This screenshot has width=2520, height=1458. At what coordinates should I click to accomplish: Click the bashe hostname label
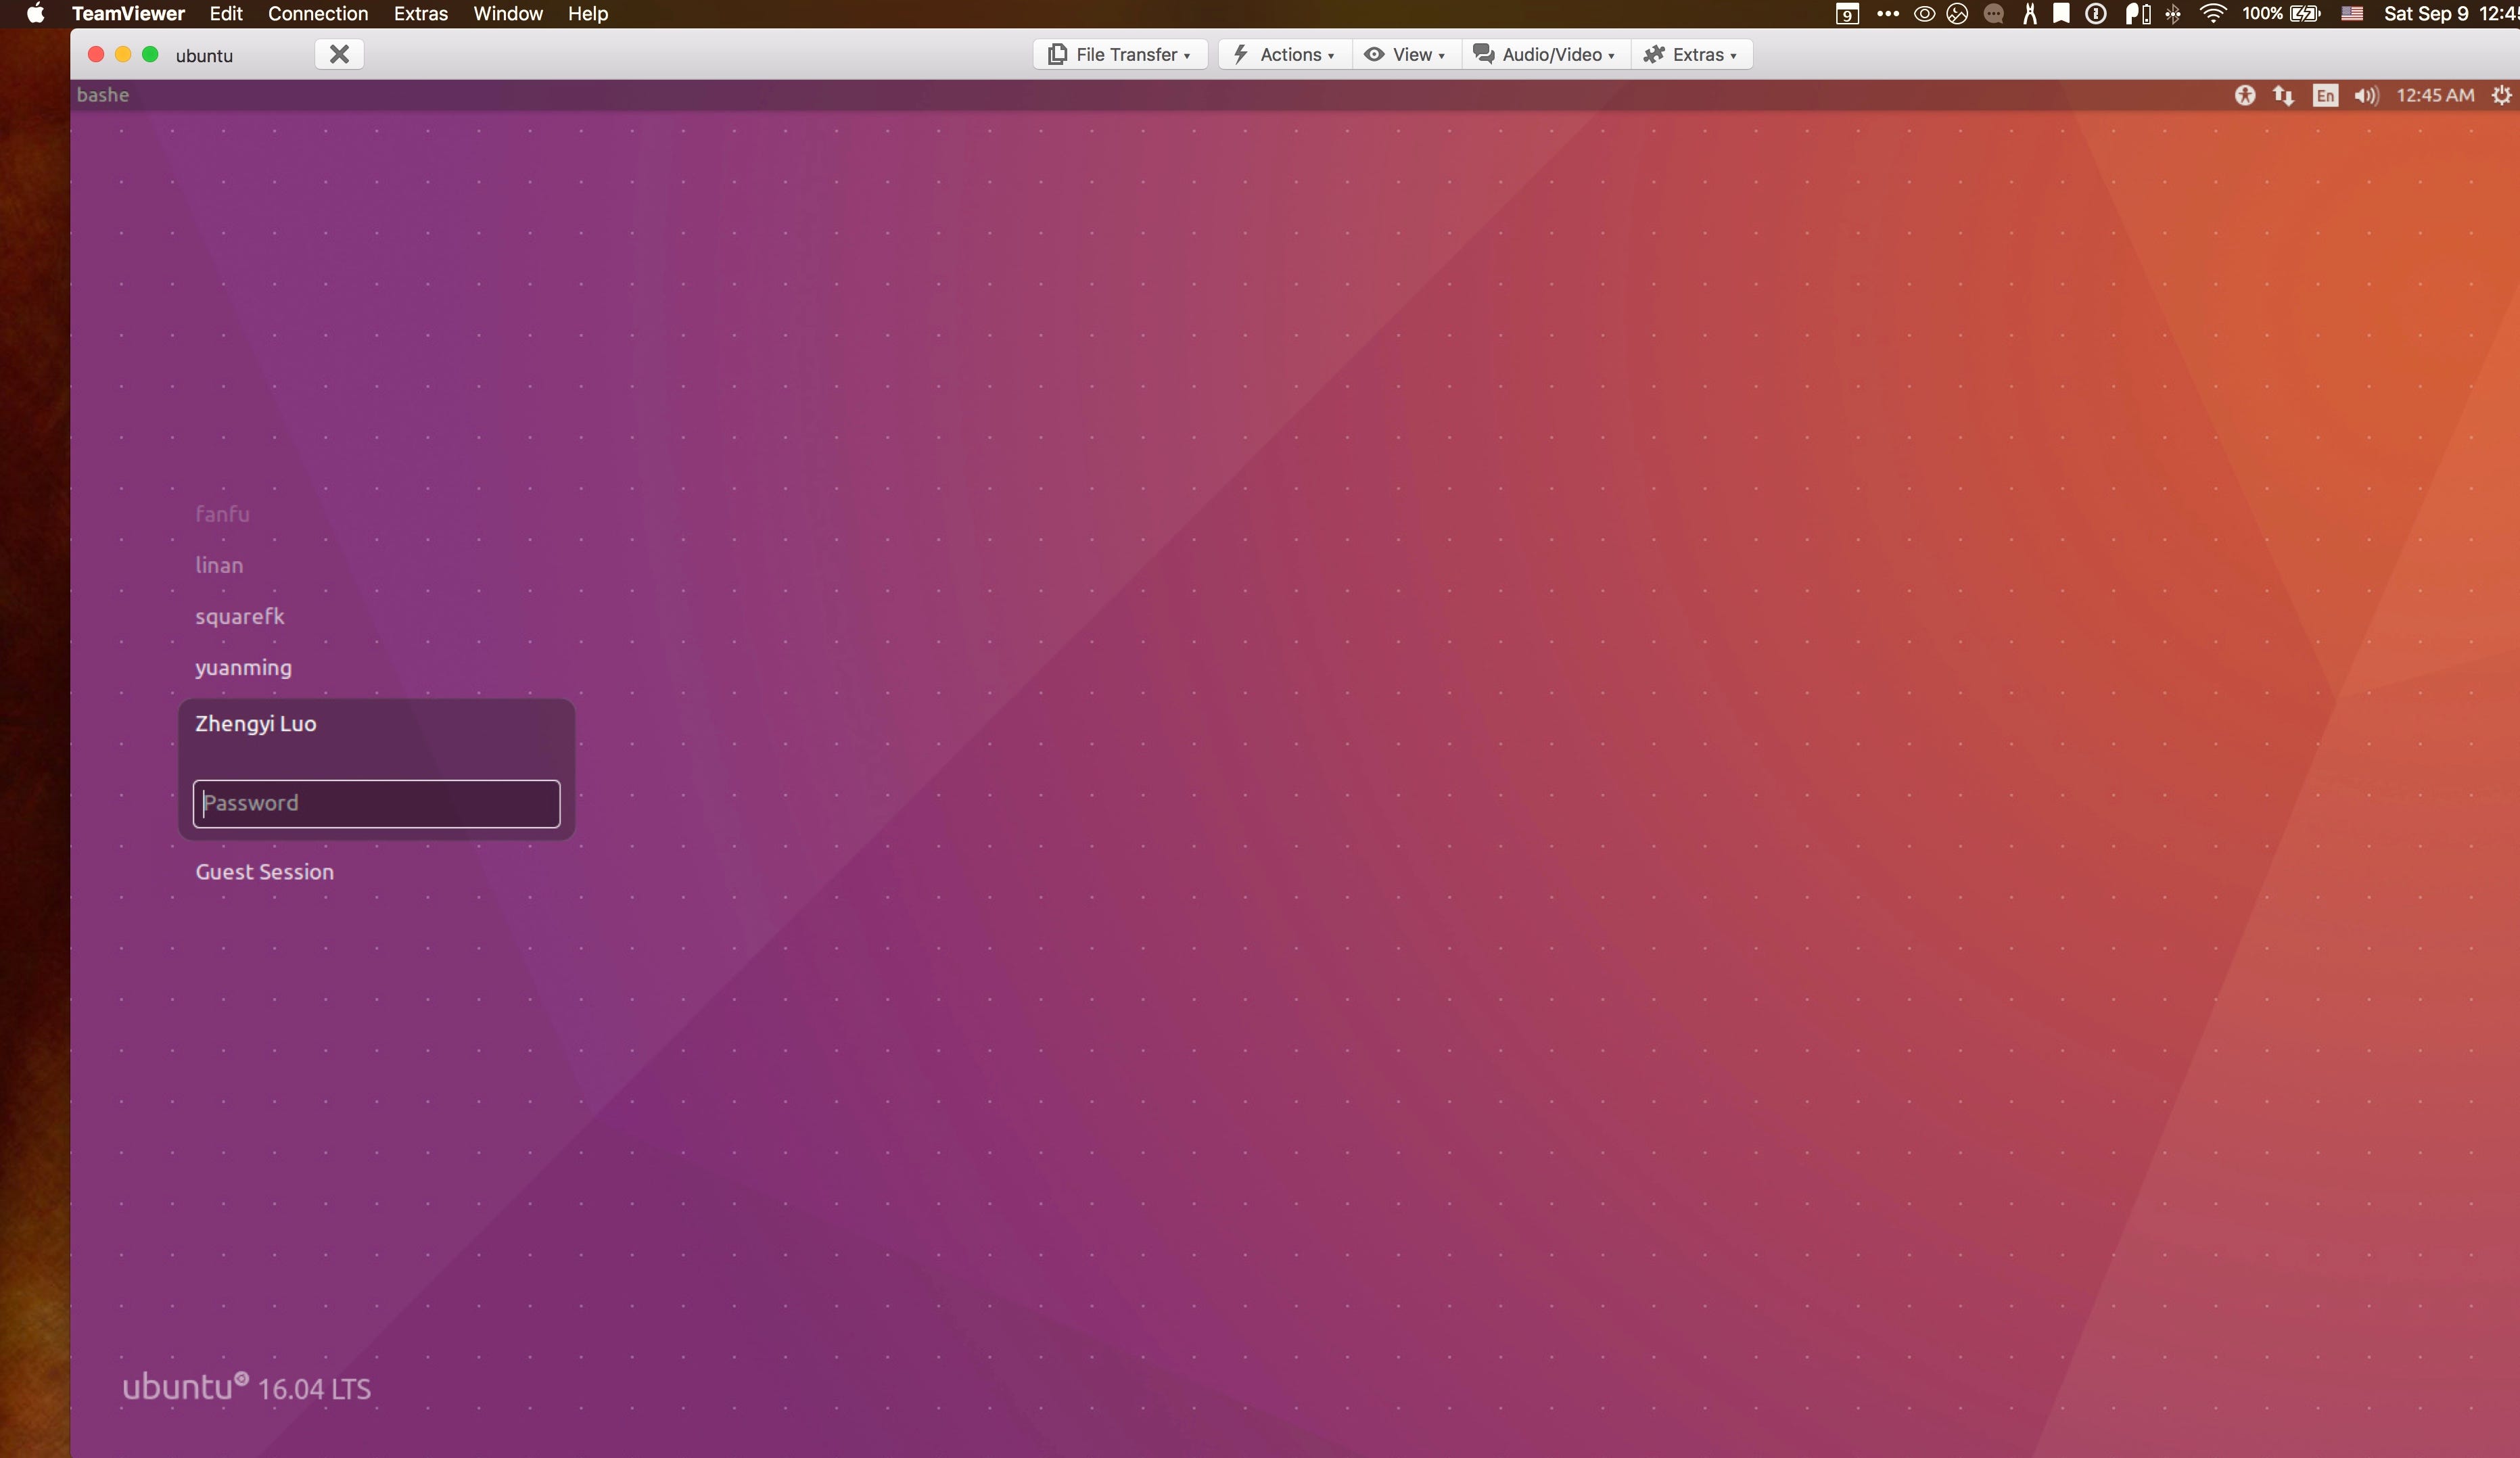(x=103, y=95)
